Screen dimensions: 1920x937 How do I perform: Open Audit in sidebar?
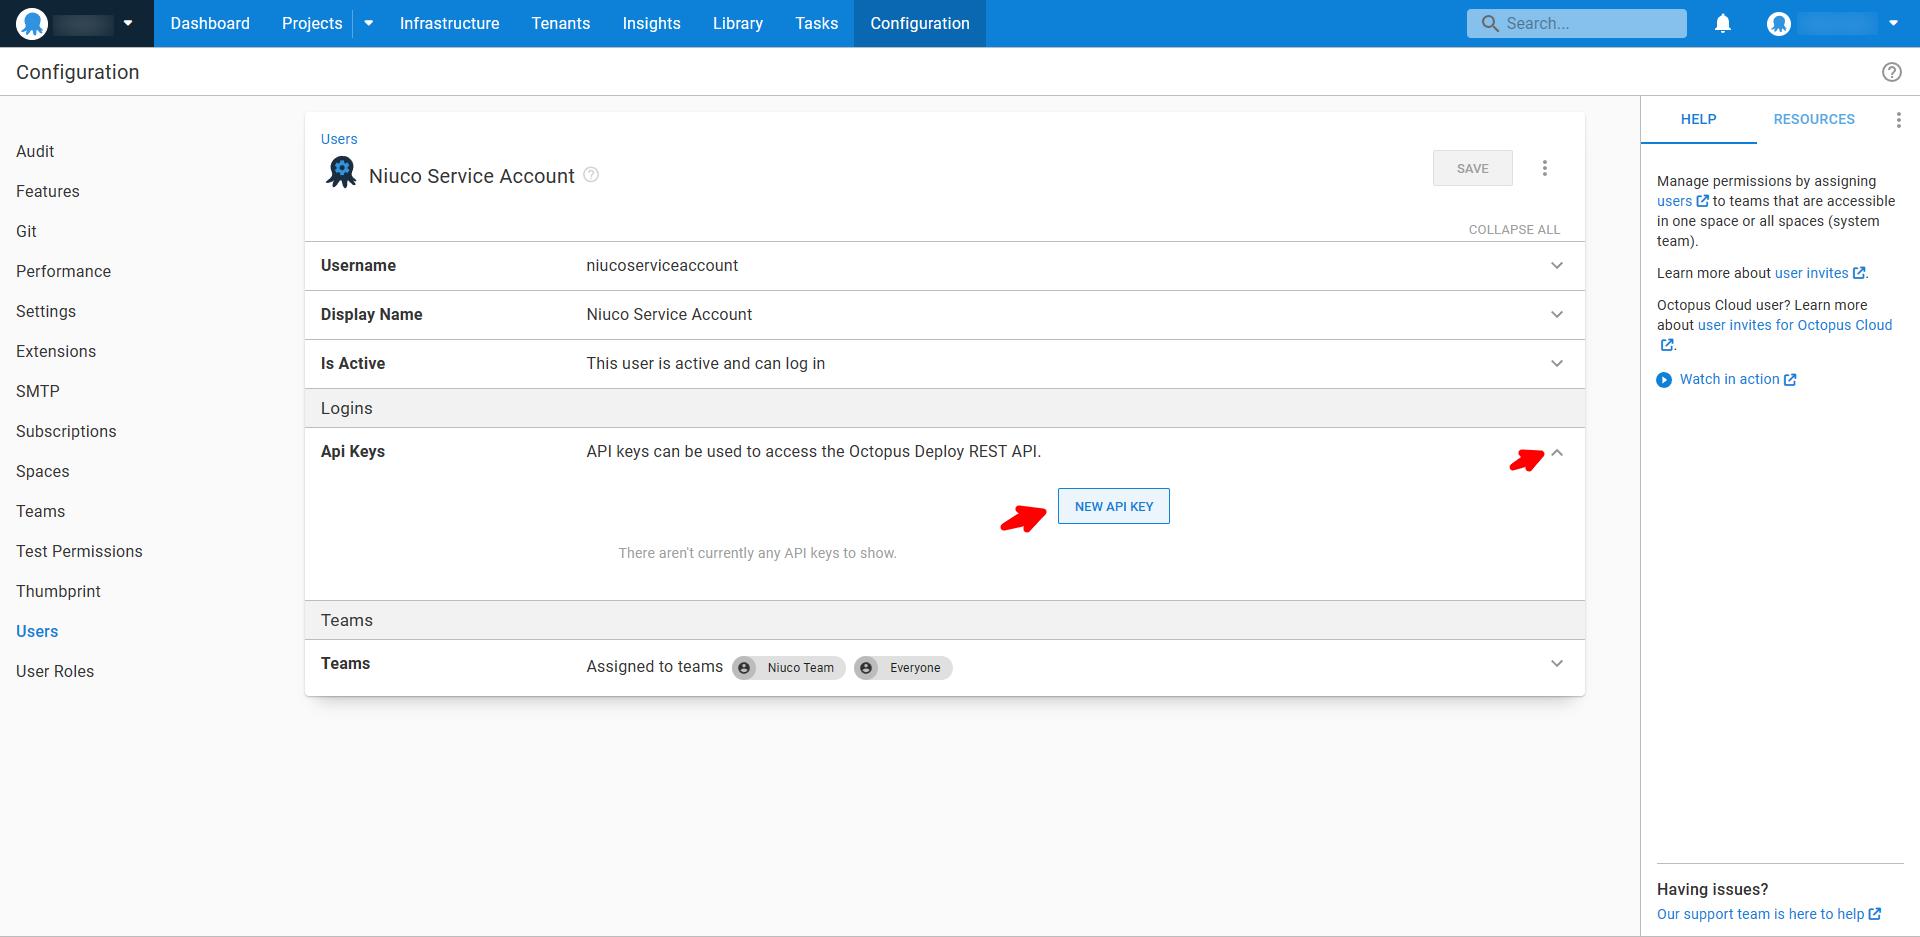(35, 151)
